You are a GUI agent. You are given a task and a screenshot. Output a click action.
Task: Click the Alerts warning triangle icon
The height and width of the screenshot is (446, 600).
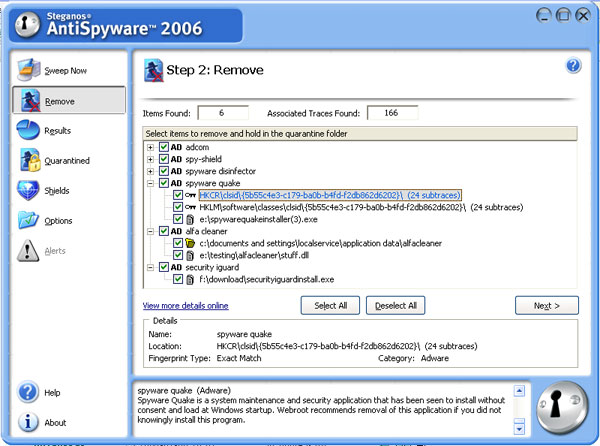click(x=28, y=251)
